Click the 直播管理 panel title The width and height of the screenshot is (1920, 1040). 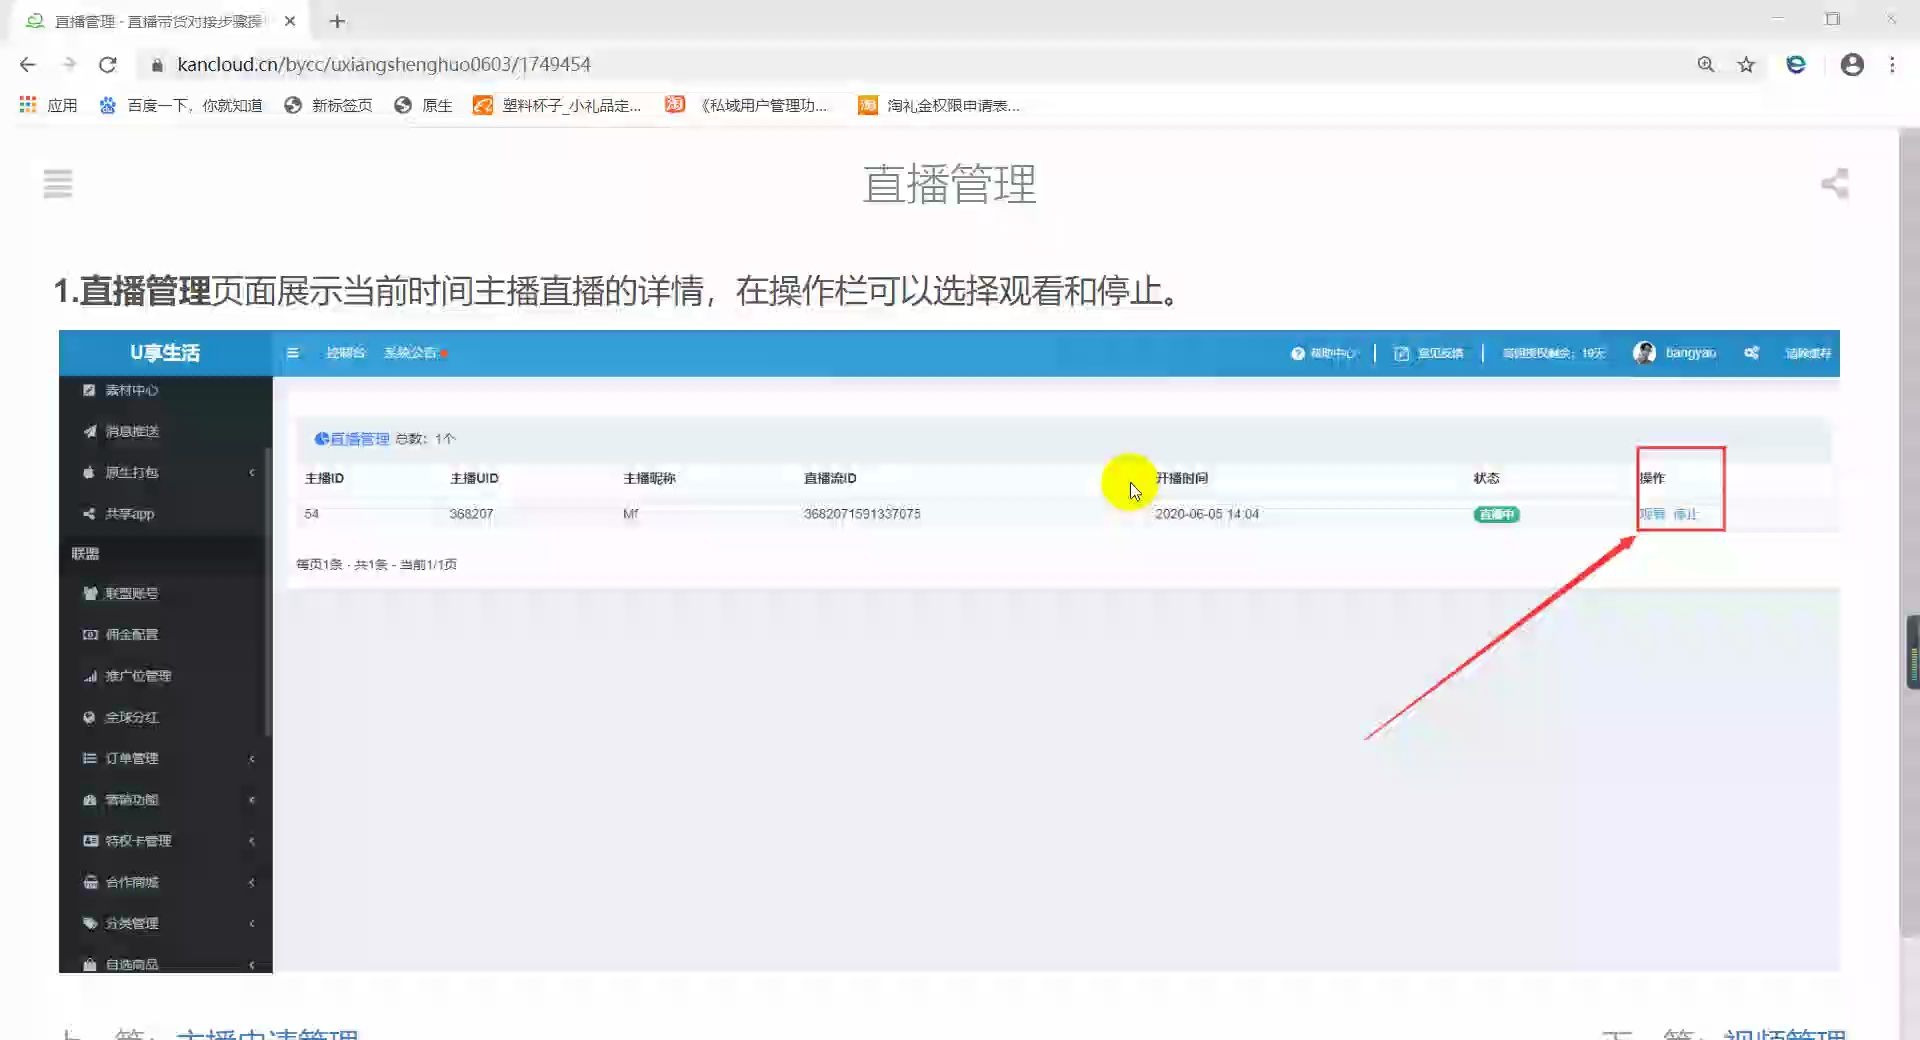(x=359, y=438)
